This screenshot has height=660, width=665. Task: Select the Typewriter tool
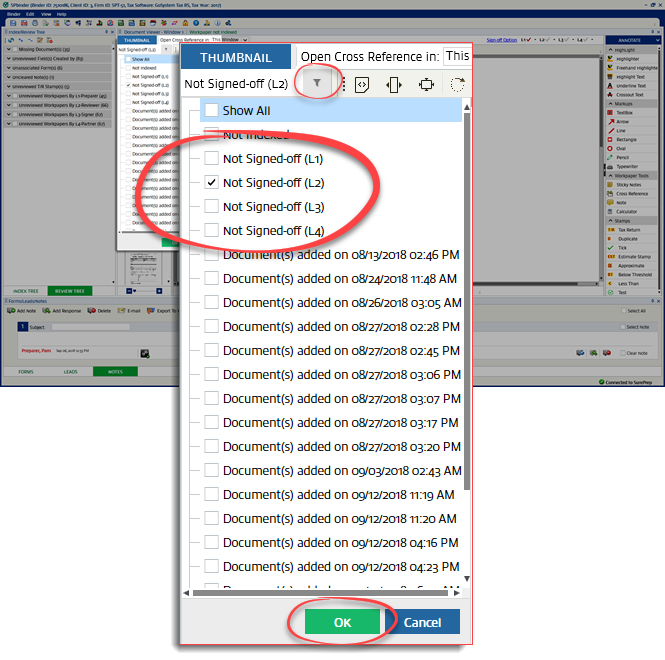pyautogui.click(x=623, y=167)
